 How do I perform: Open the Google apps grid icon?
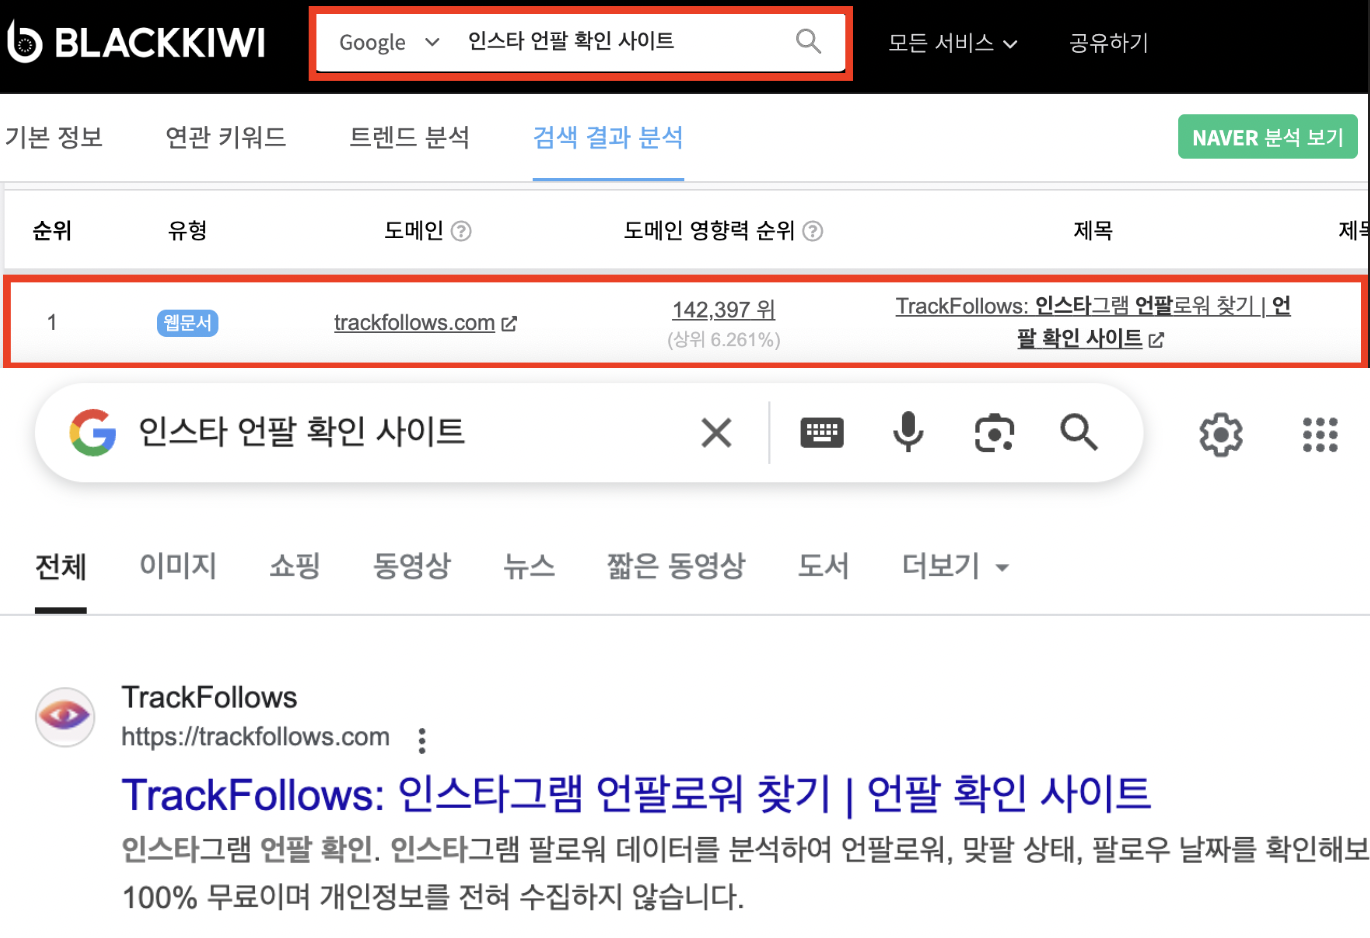click(x=1320, y=435)
